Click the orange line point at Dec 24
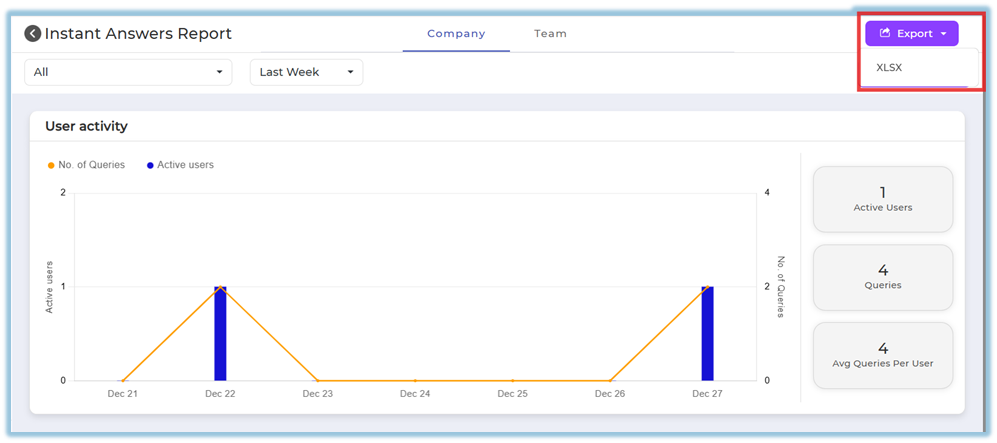 point(415,380)
